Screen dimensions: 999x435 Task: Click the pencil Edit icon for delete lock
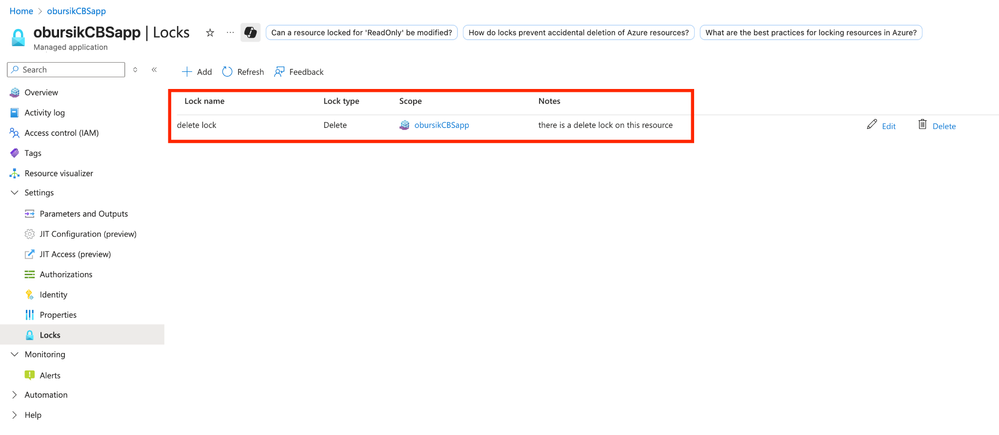(x=872, y=125)
